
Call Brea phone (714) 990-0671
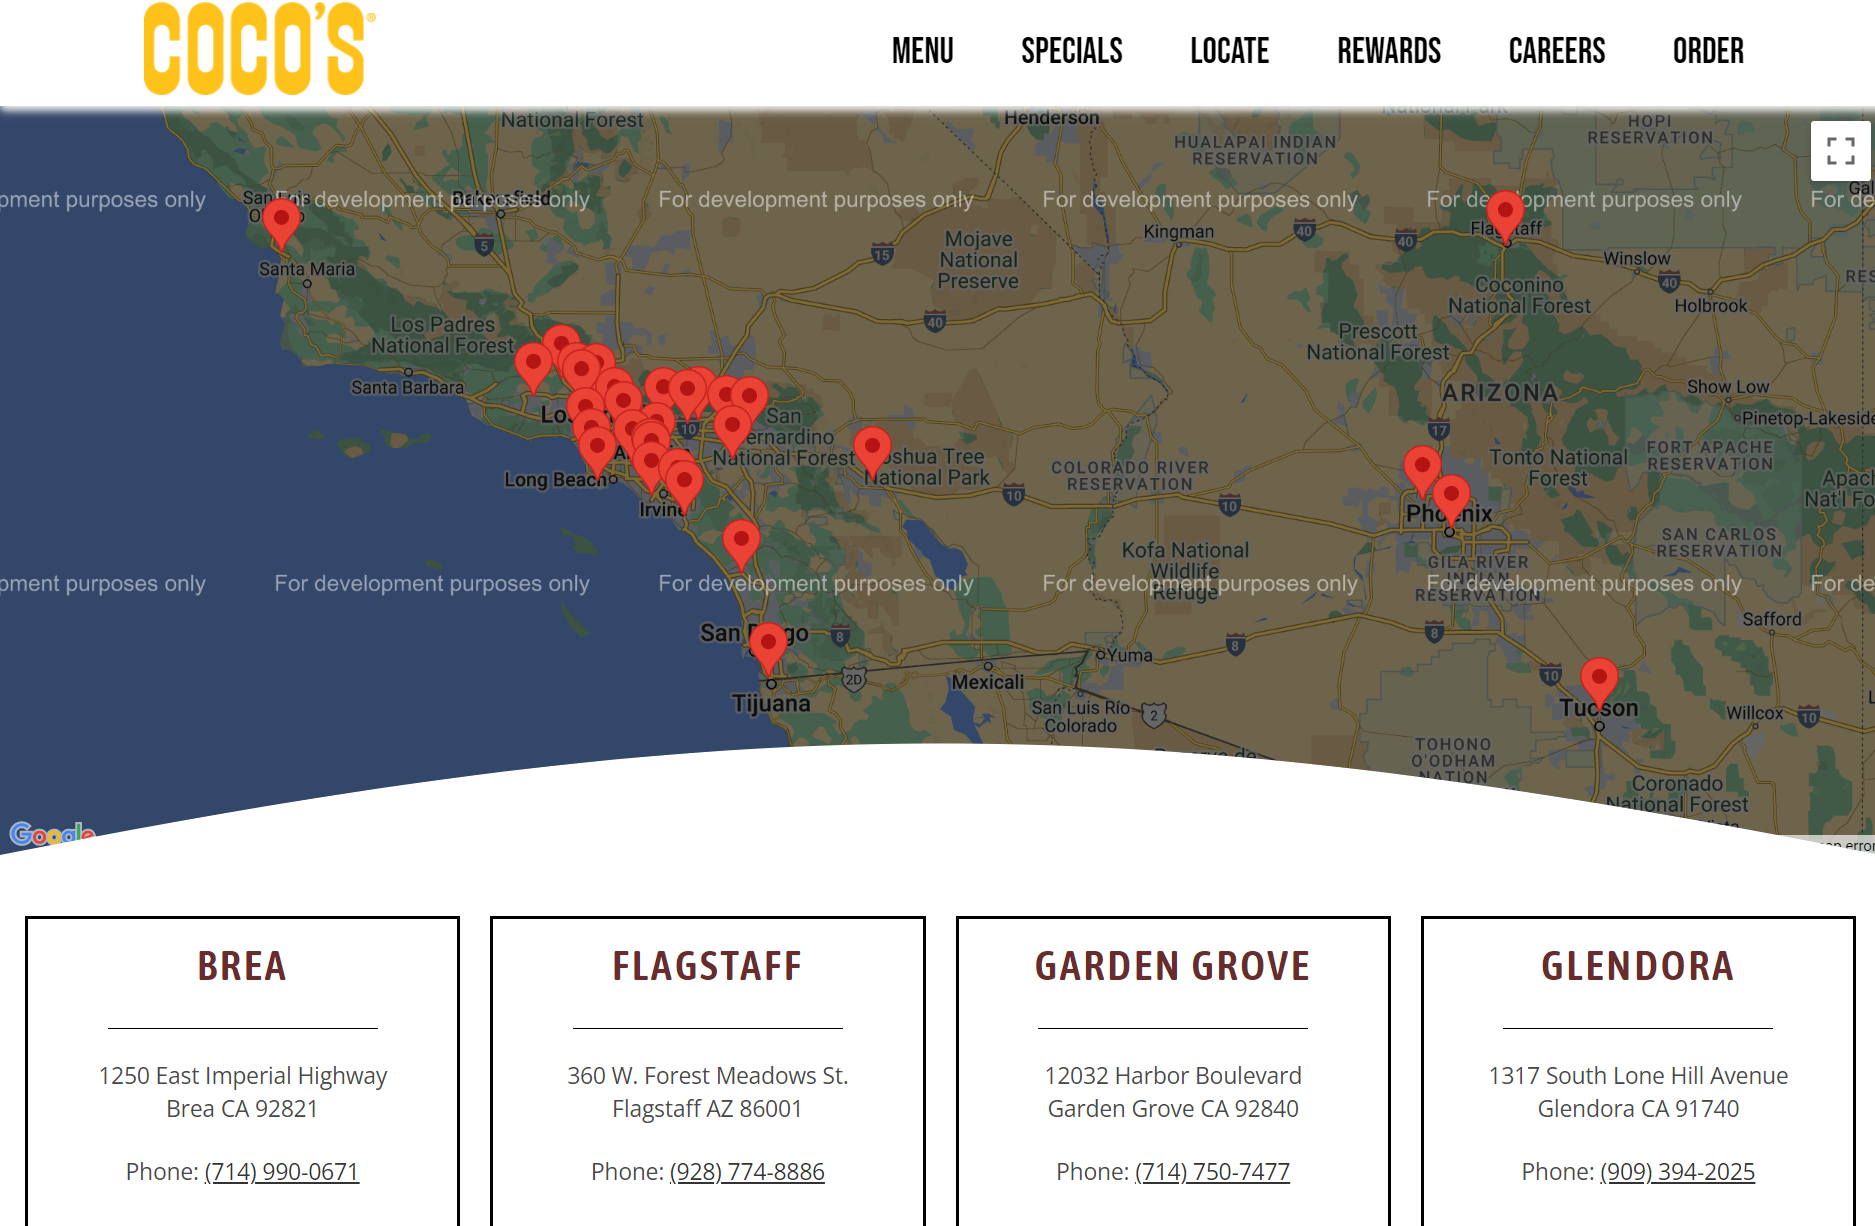pyautogui.click(x=282, y=1171)
